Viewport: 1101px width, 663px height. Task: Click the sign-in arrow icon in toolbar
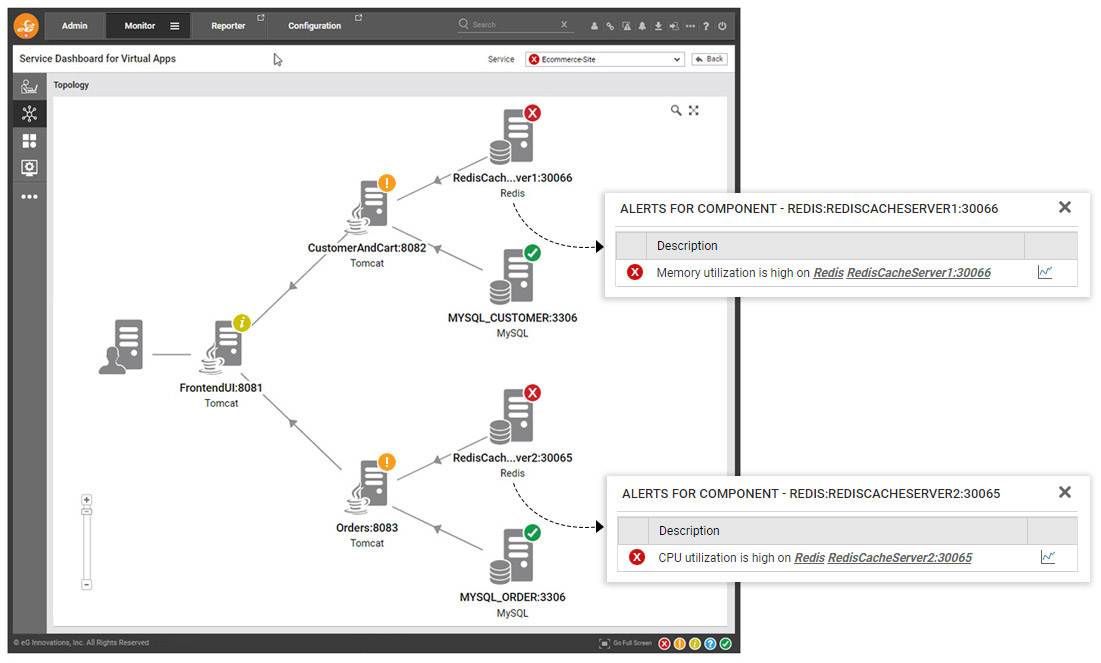tap(674, 26)
